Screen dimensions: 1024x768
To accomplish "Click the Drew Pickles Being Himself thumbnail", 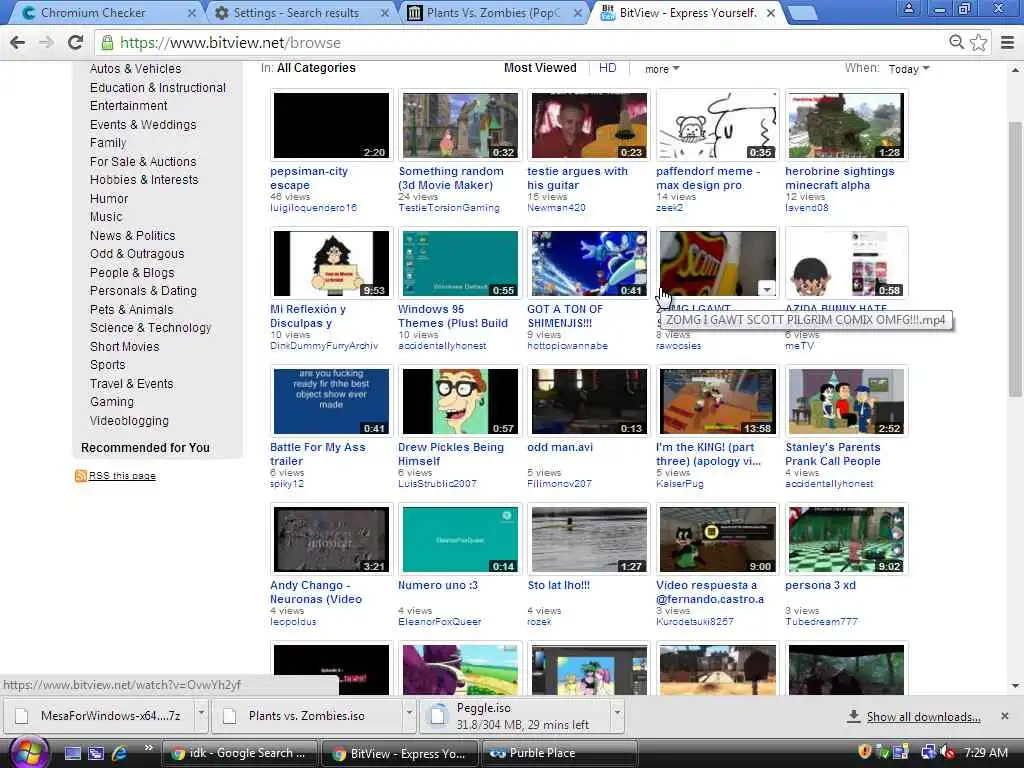I will click(x=460, y=401).
